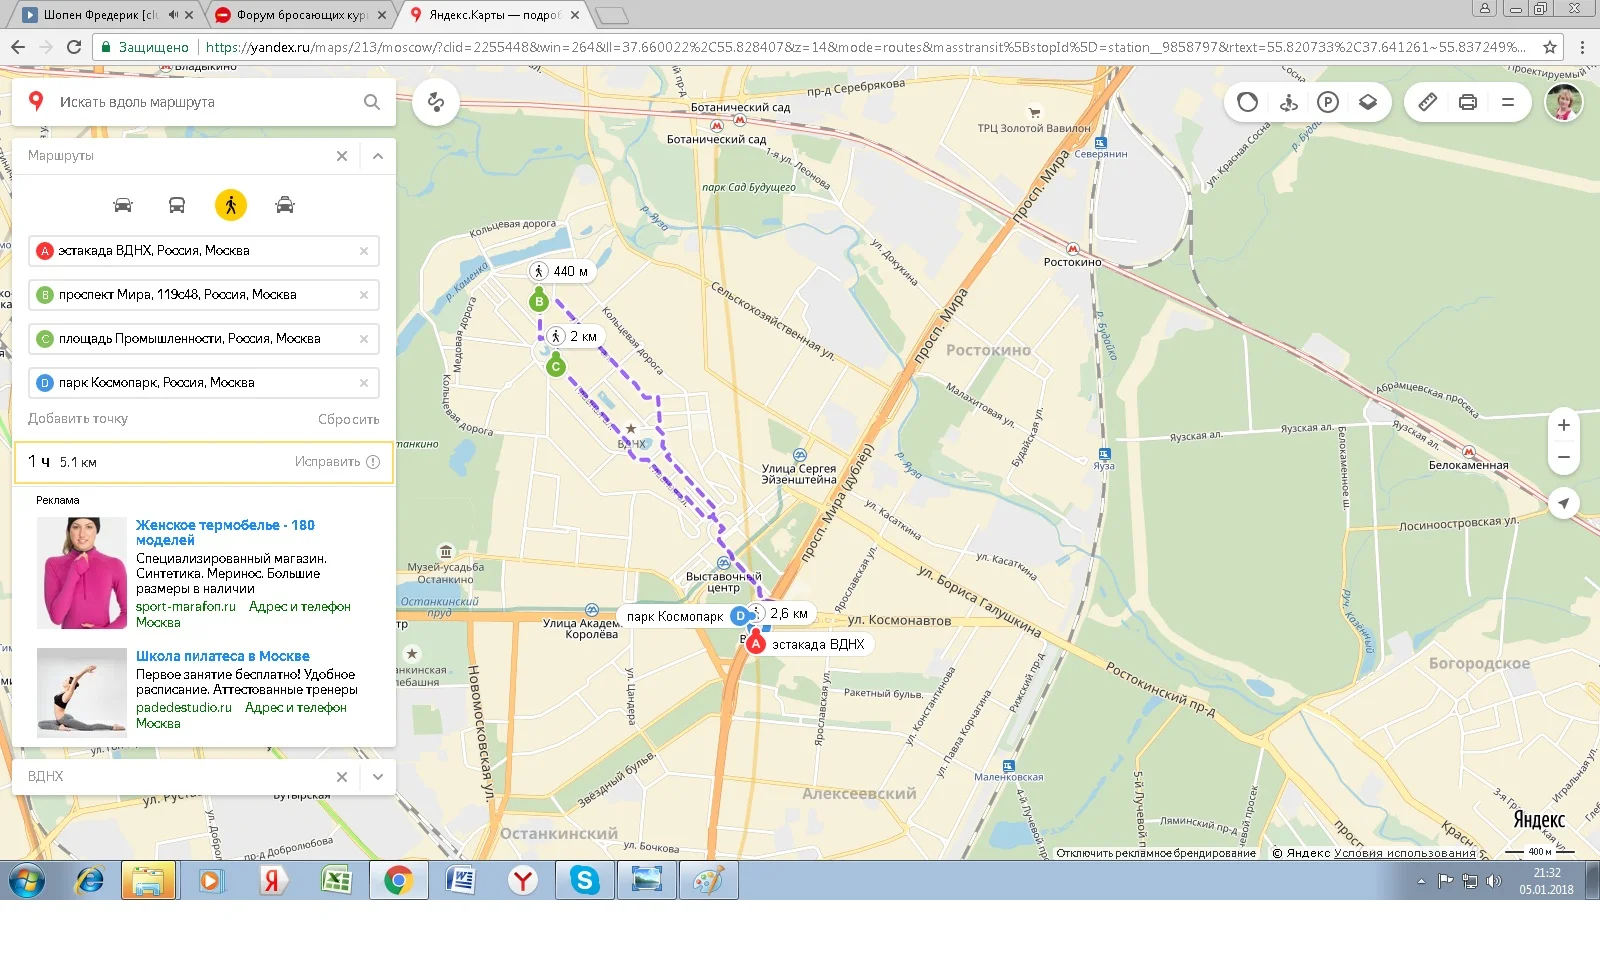The width and height of the screenshot is (1600, 960).
Task: Close the Маршруты routes panel
Action: point(342,156)
